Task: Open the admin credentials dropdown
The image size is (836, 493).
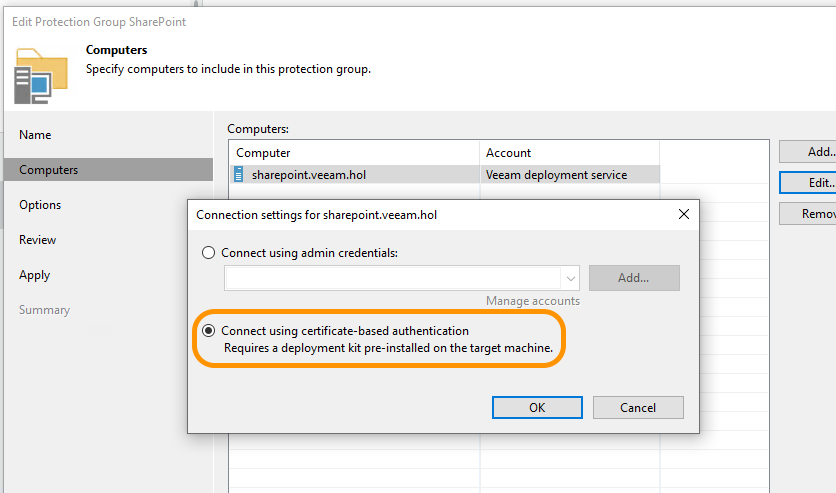Action: (x=571, y=278)
